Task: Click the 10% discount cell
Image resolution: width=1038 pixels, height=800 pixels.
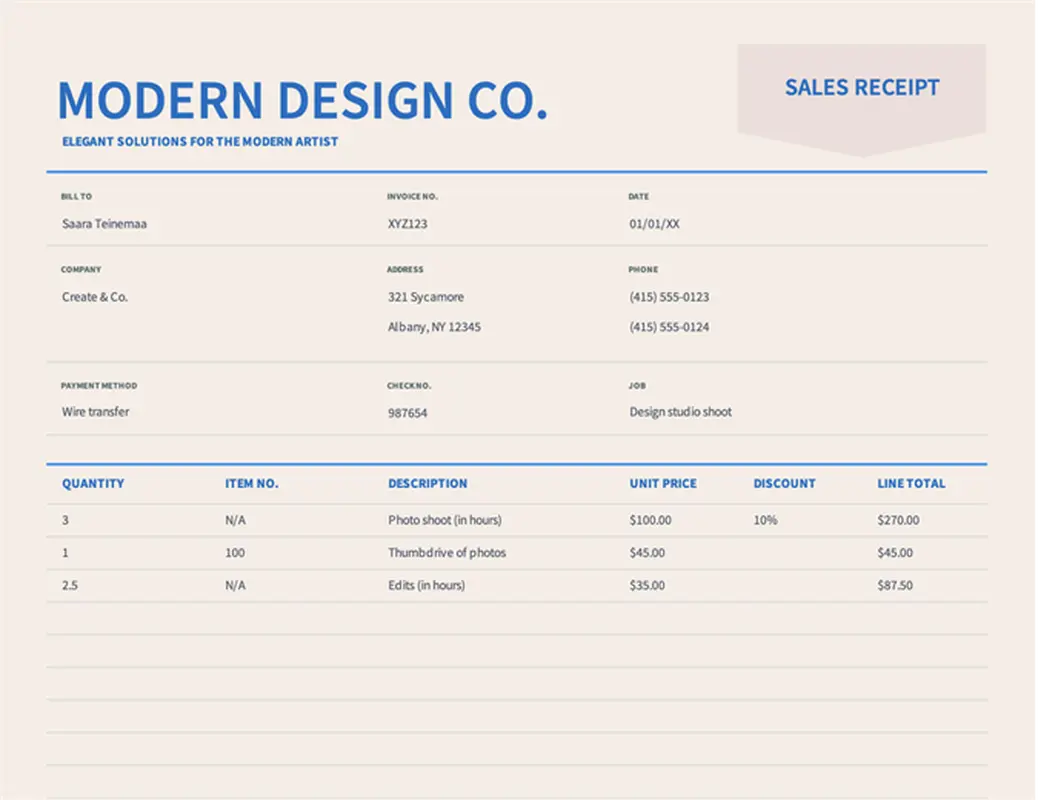Action: coord(765,520)
